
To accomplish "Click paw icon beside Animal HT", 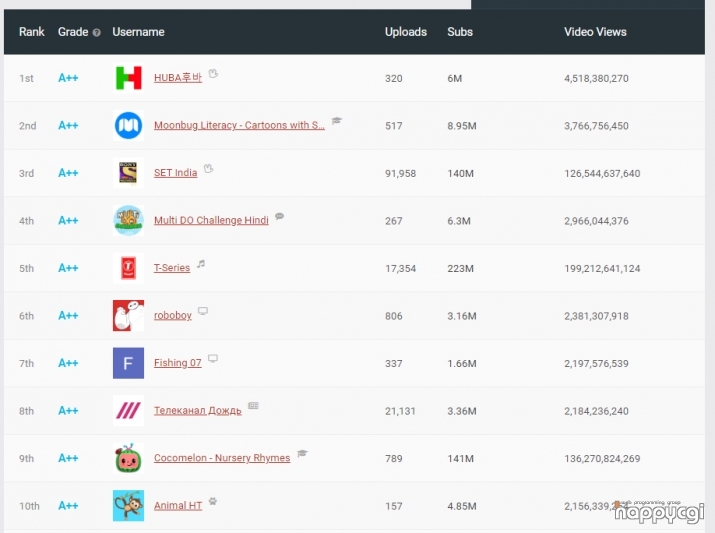I will point(213,501).
